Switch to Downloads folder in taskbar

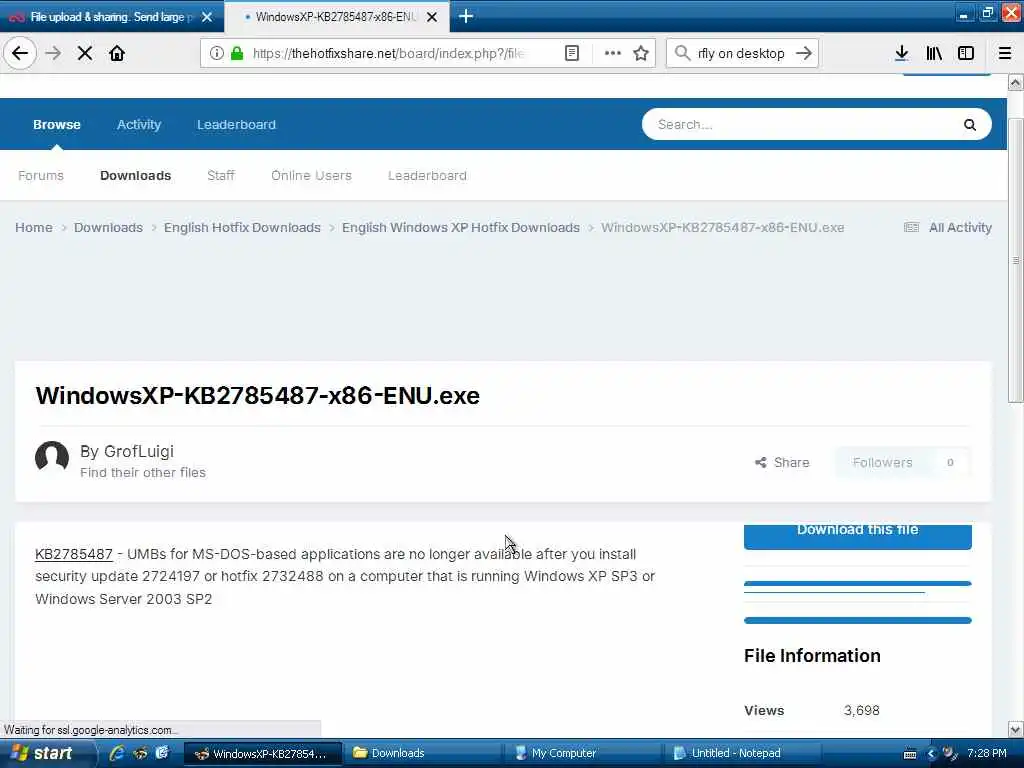(423, 753)
